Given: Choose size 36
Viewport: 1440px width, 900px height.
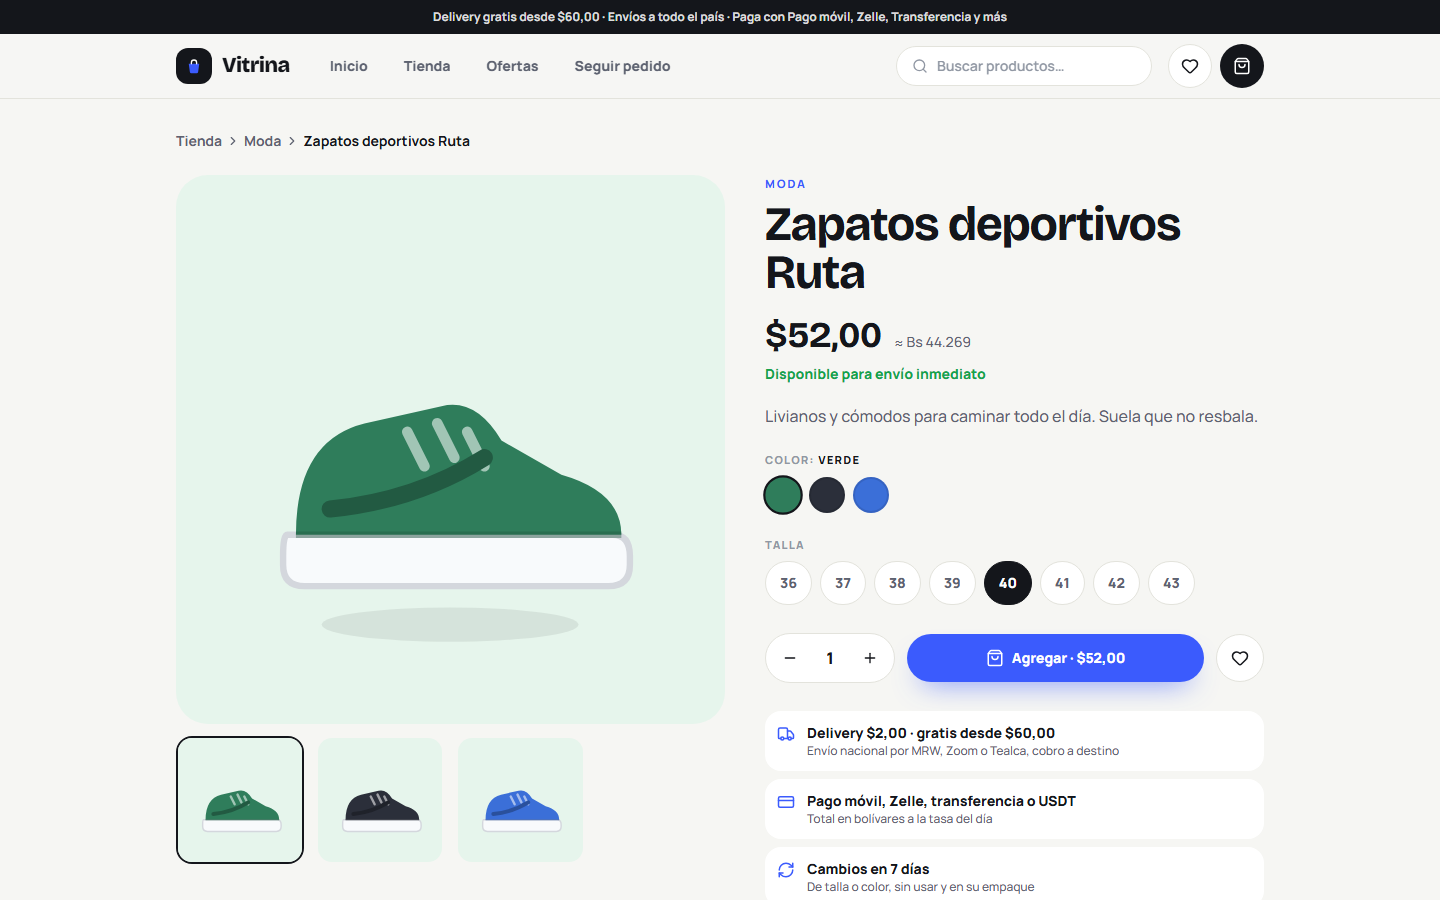Looking at the screenshot, I should (x=788, y=583).
